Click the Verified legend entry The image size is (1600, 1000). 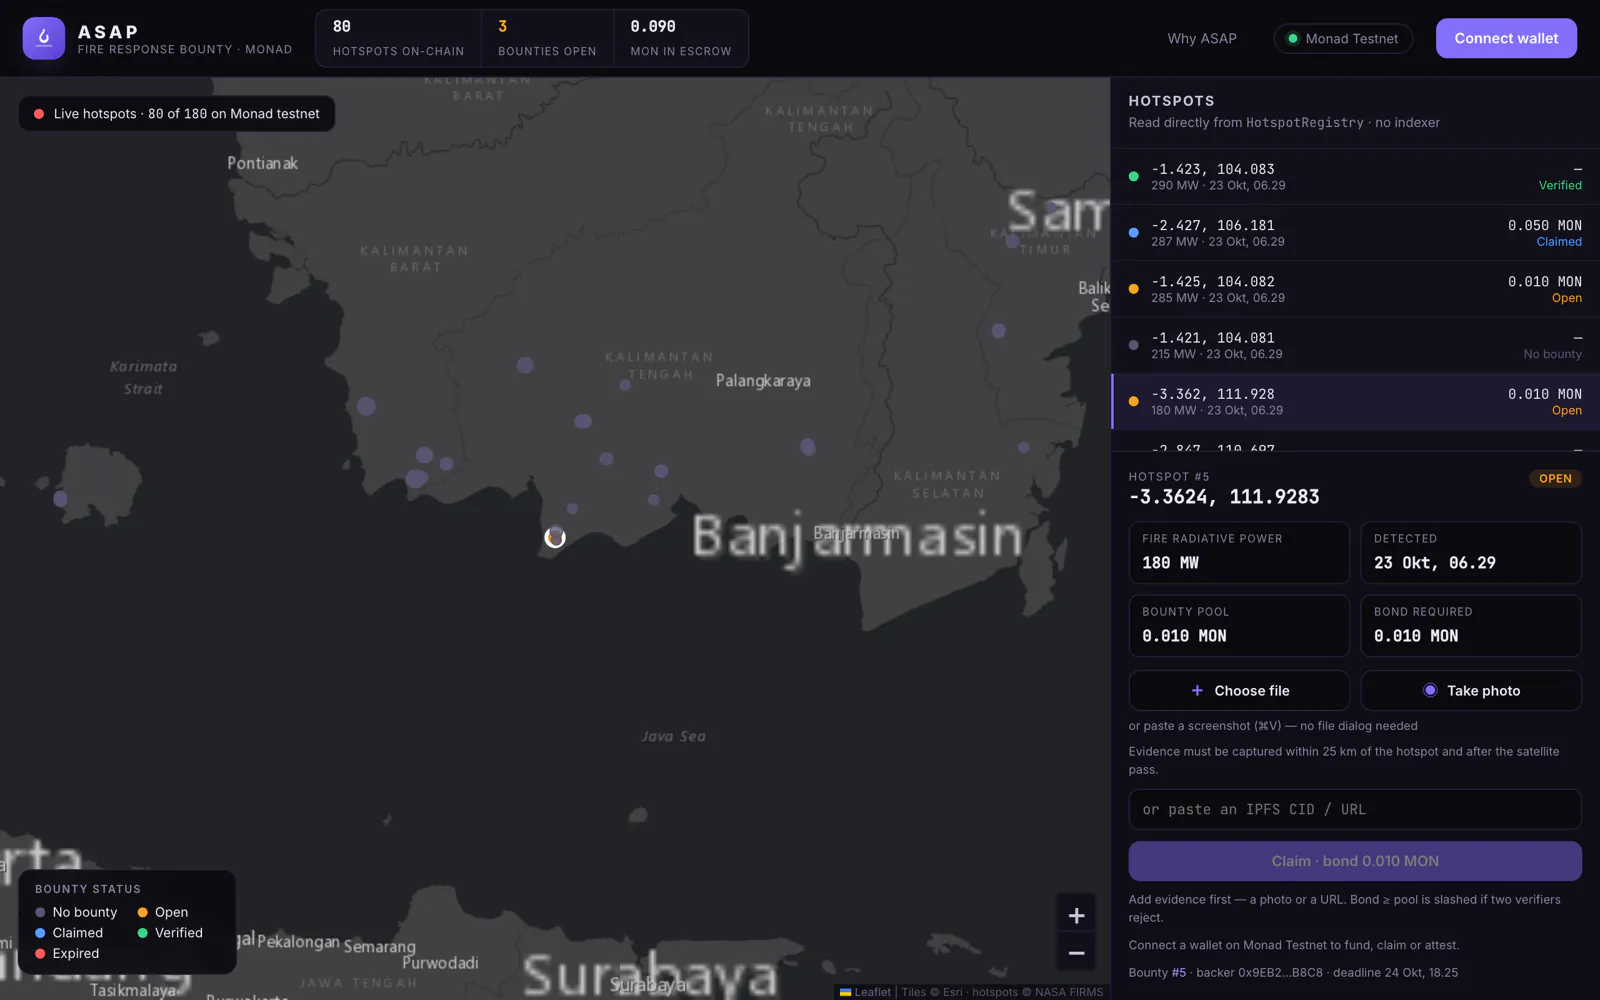[x=170, y=933]
